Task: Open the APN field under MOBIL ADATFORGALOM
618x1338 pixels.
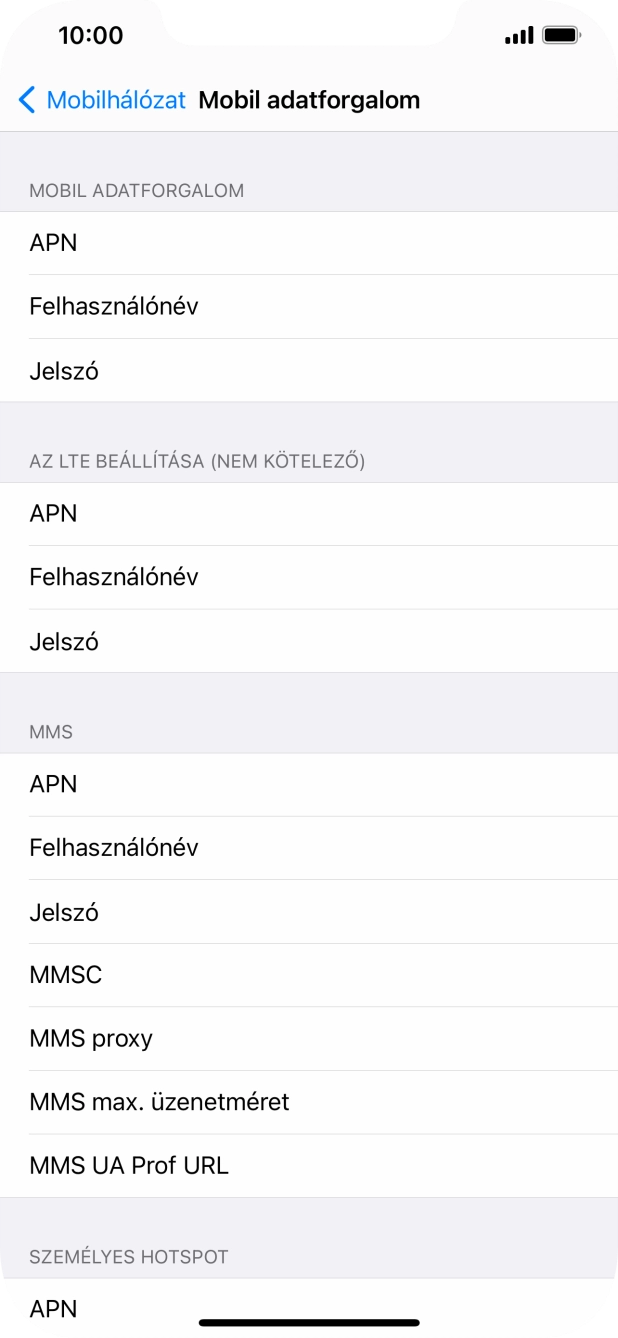Action: coord(309,243)
